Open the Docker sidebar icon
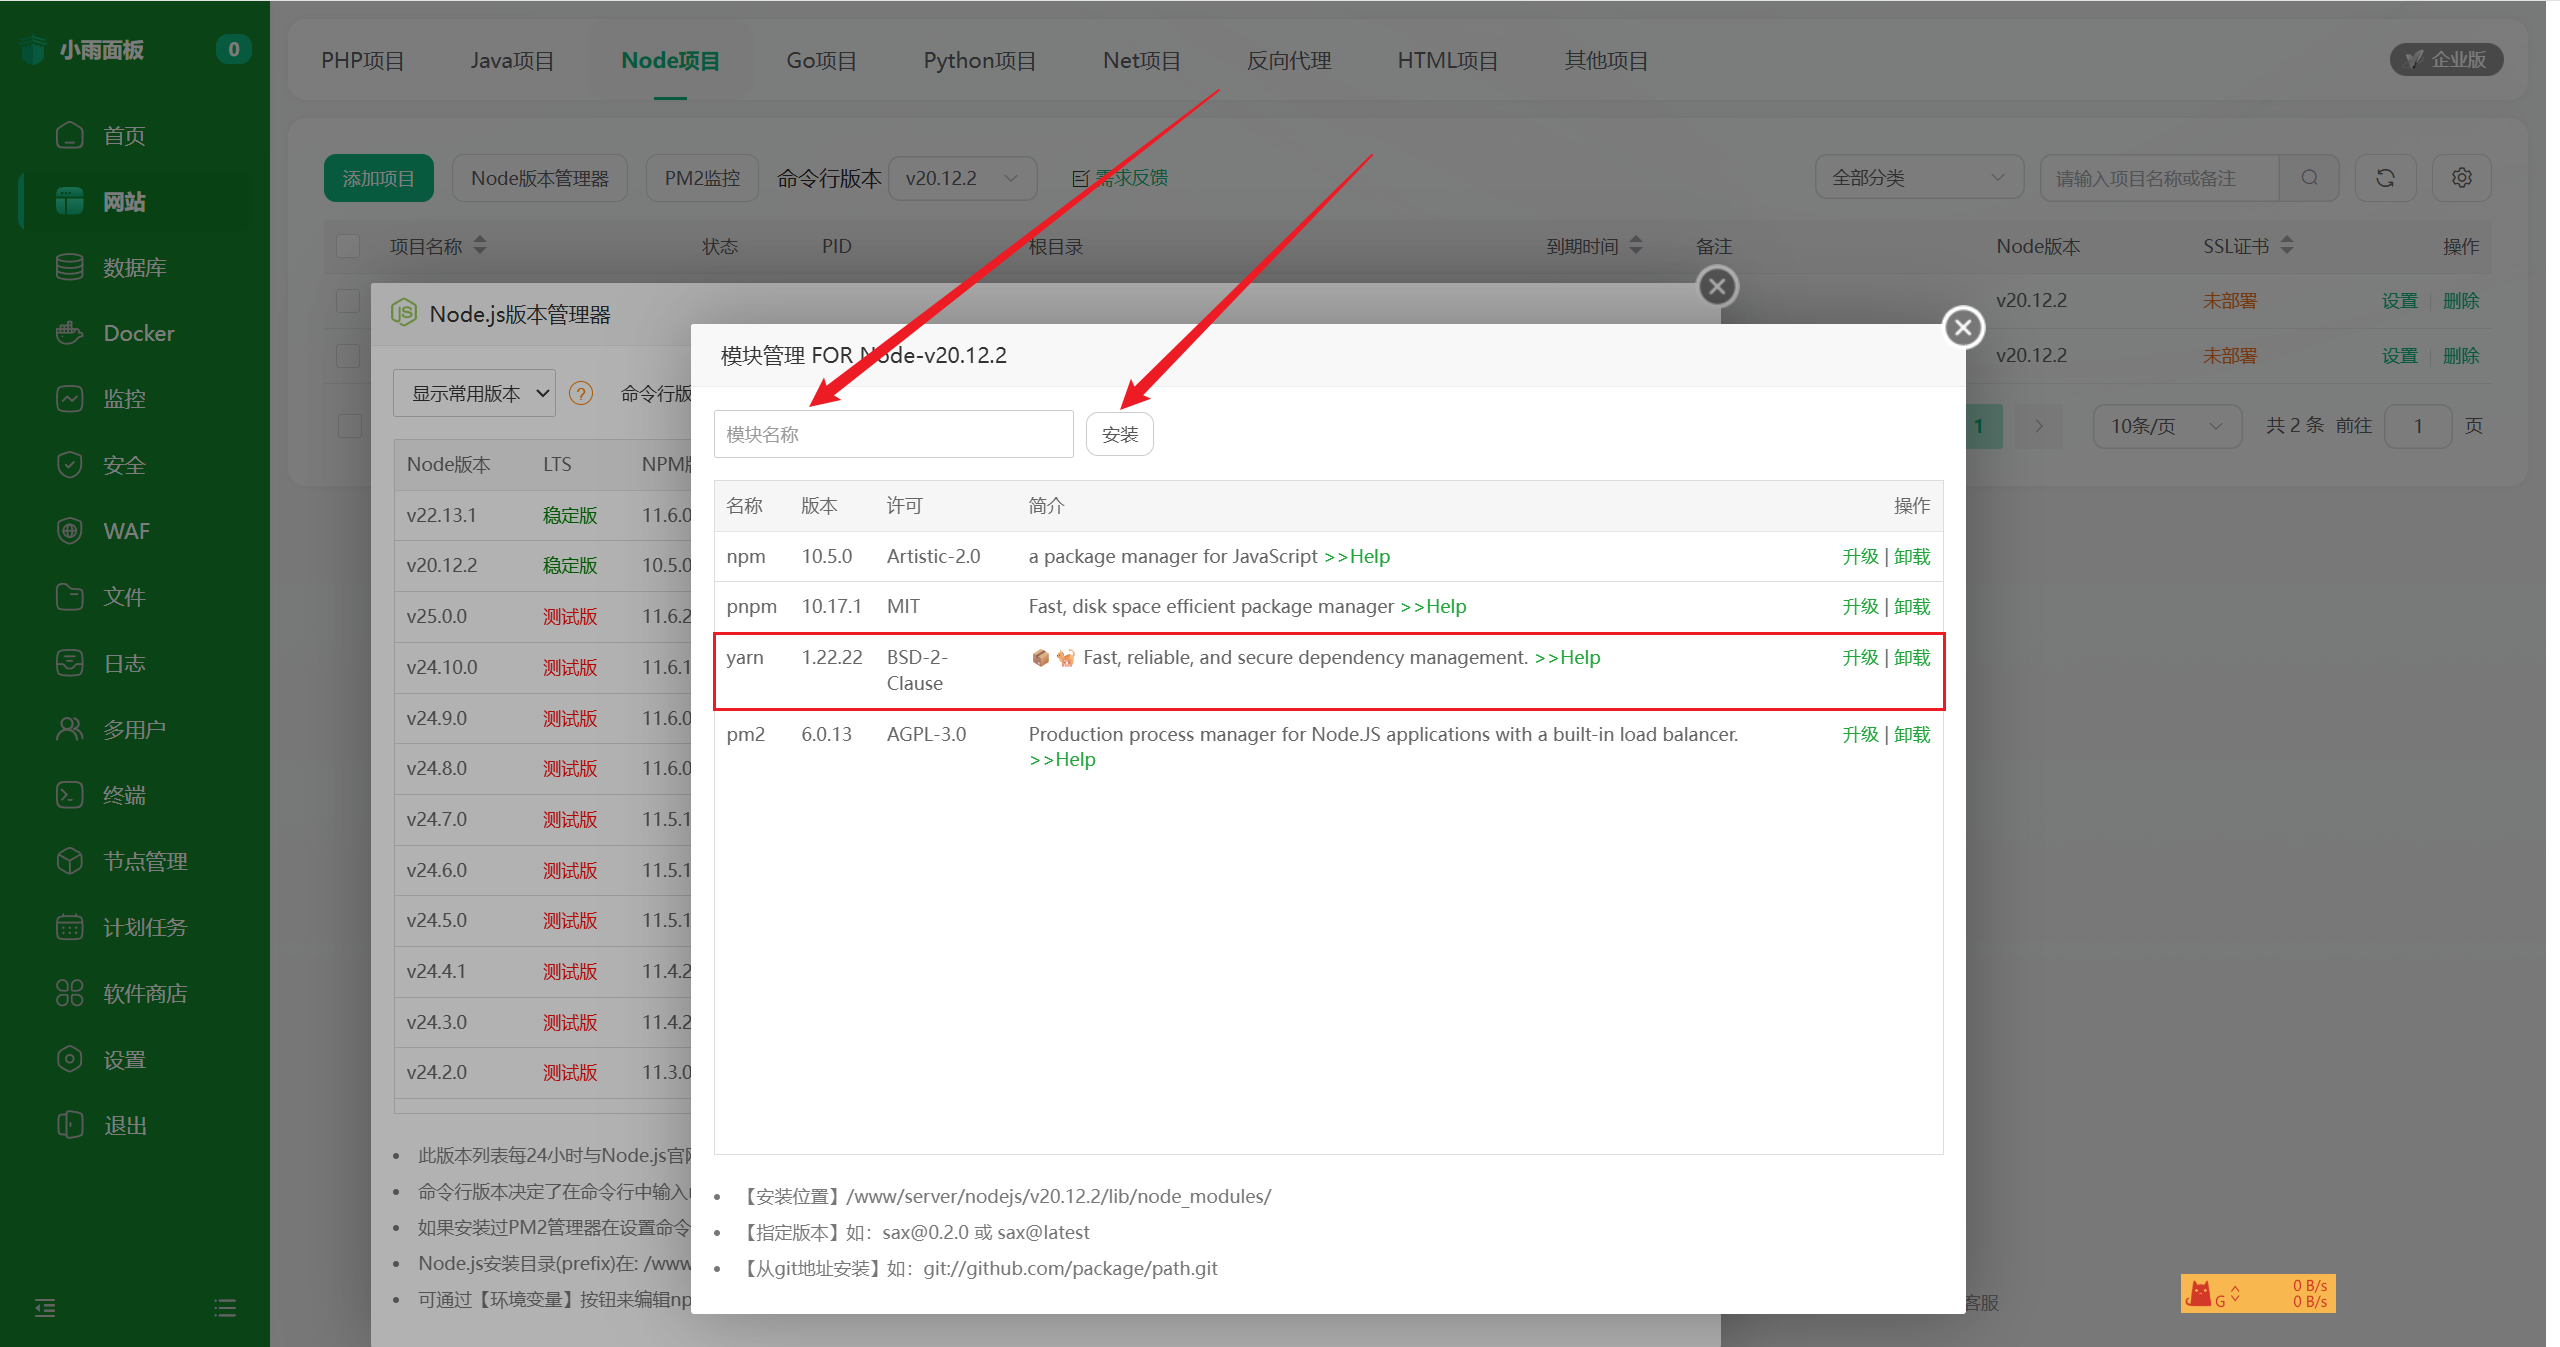2560x1347 pixels. pyautogui.click(x=69, y=333)
